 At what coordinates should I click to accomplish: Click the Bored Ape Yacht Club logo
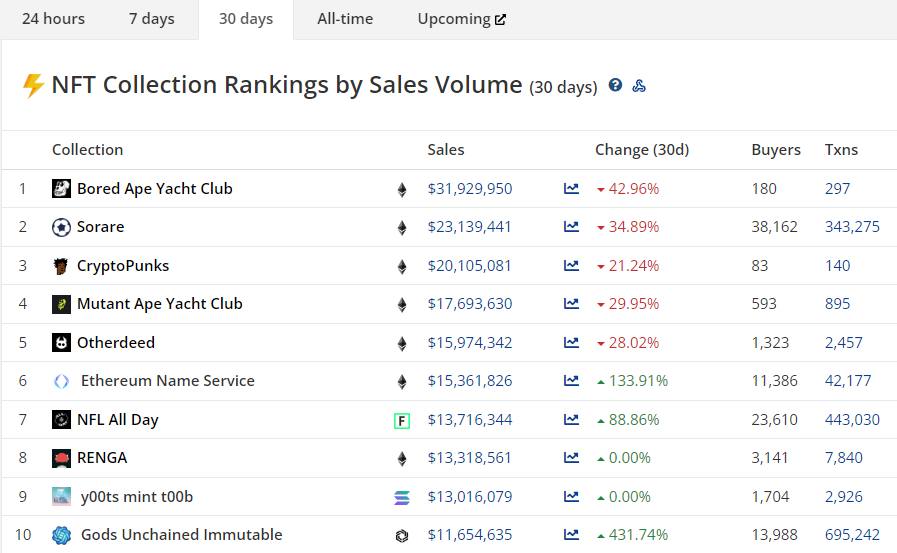[62, 189]
